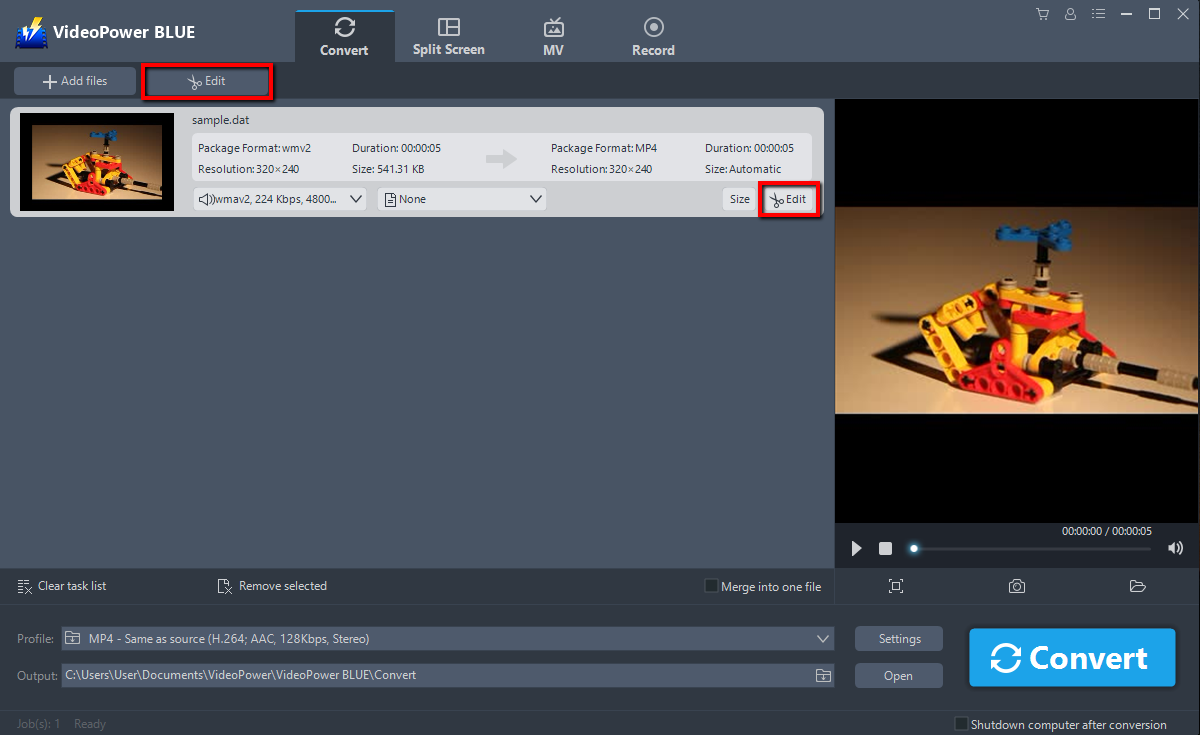Open the shopping cart icon
The width and height of the screenshot is (1200, 735).
tap(1042, 14)
